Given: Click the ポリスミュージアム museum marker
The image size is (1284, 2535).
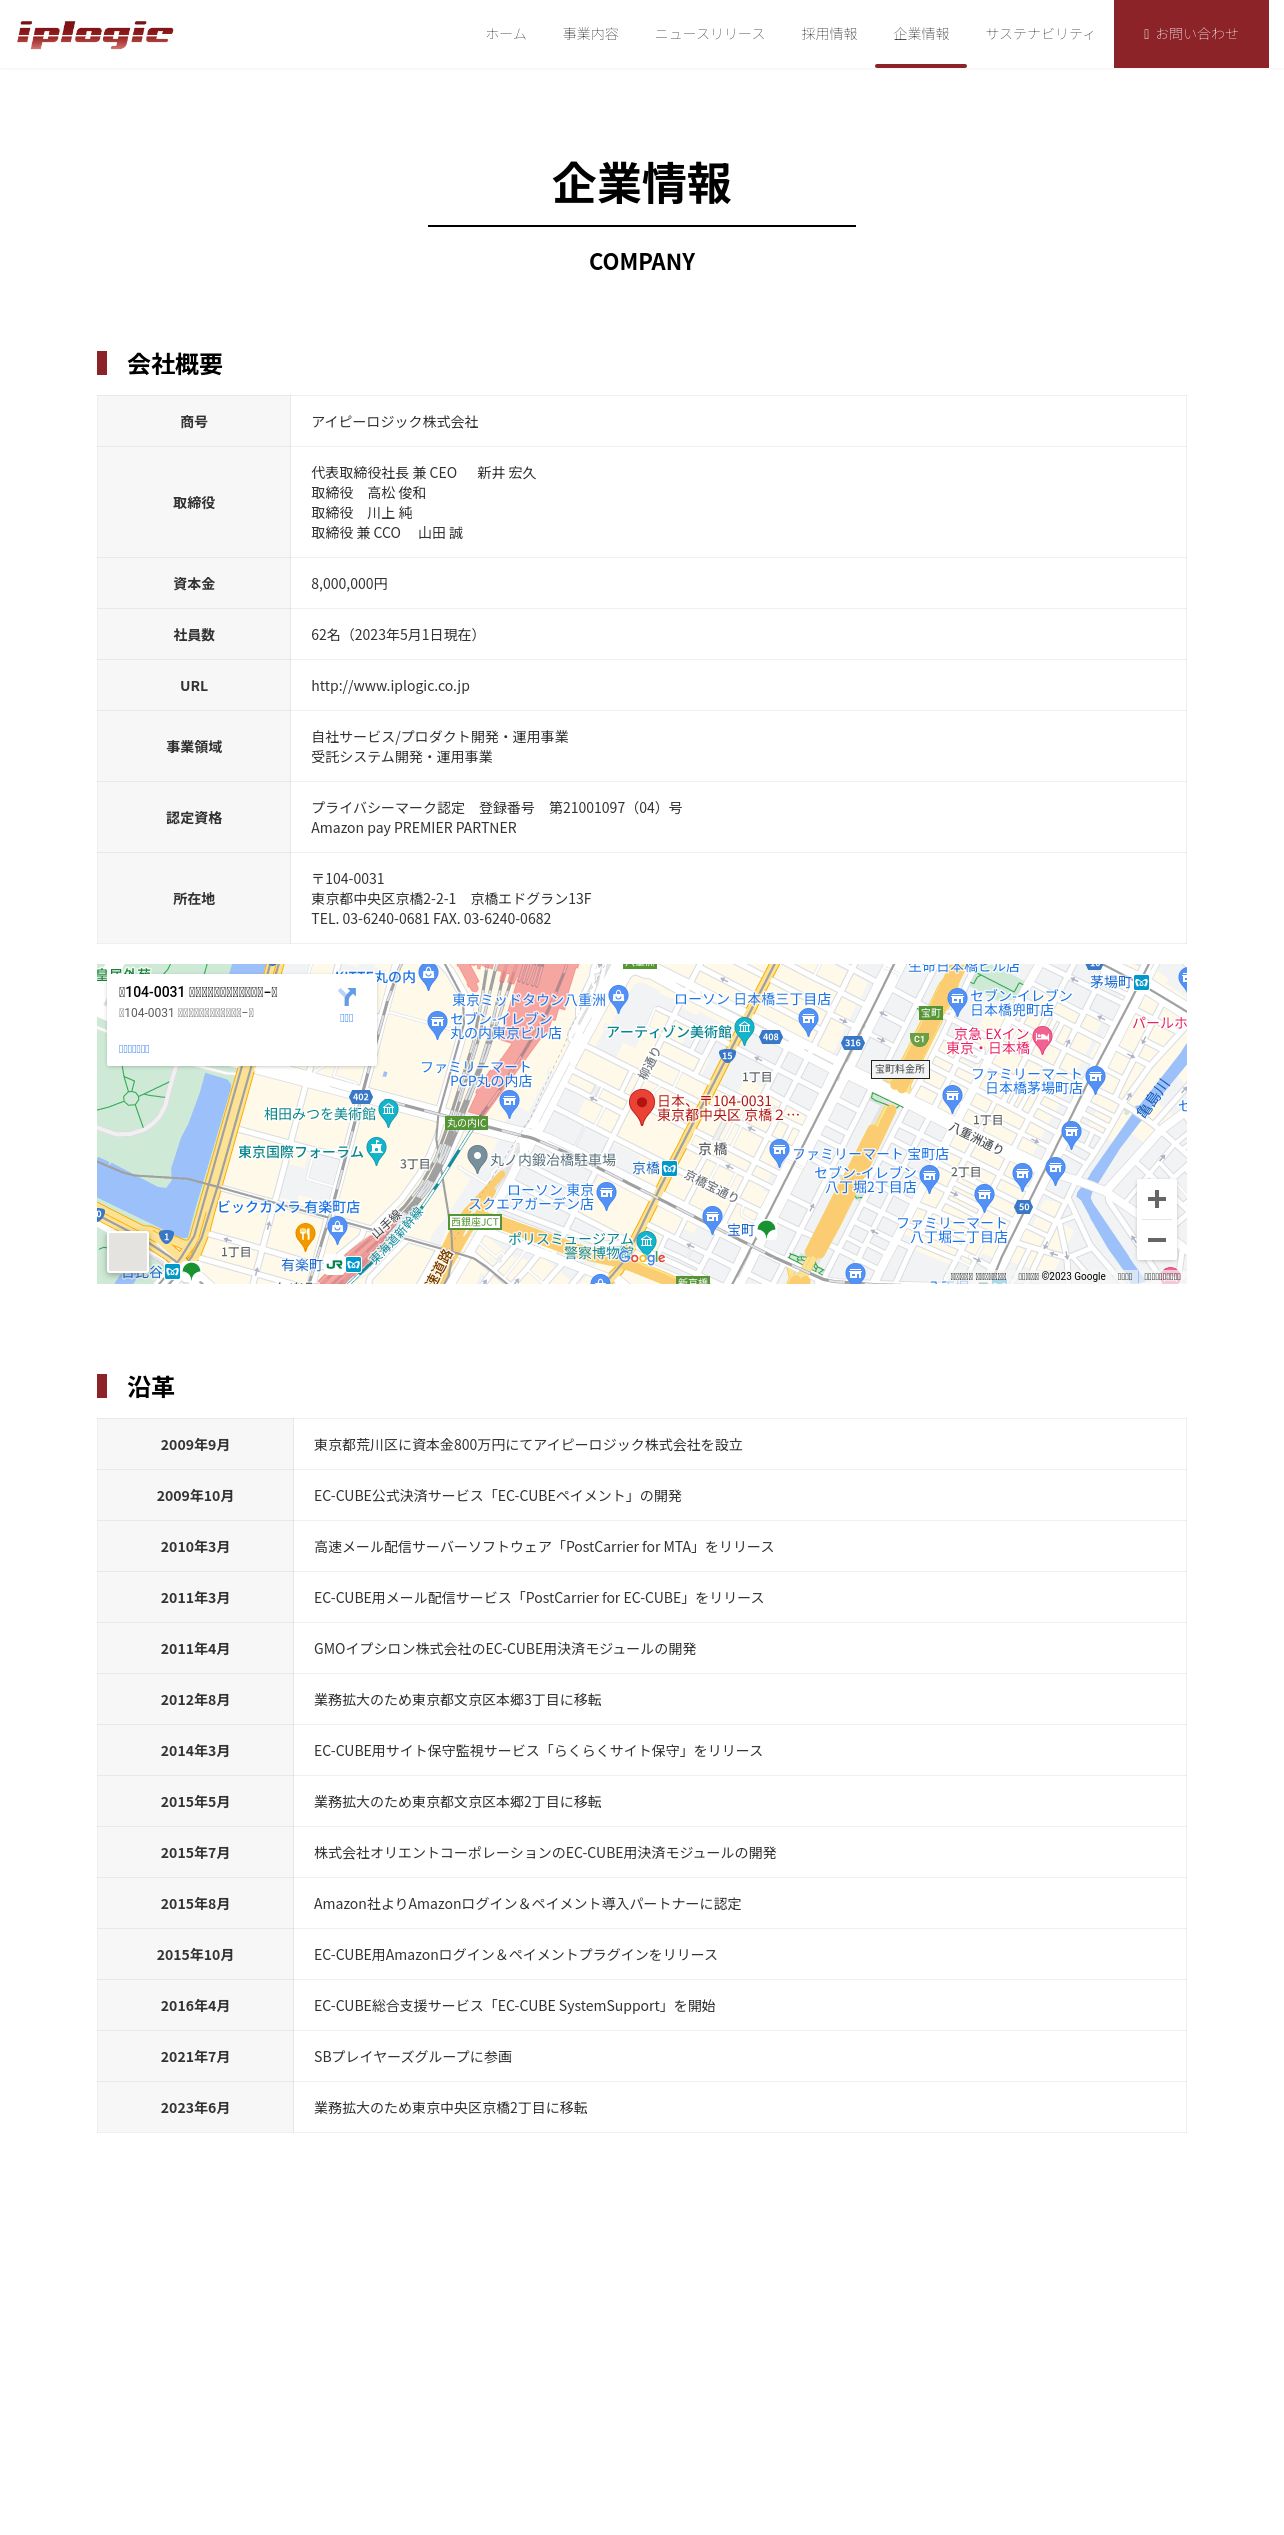Looking at the screenshot, I should coord(647,1243).
